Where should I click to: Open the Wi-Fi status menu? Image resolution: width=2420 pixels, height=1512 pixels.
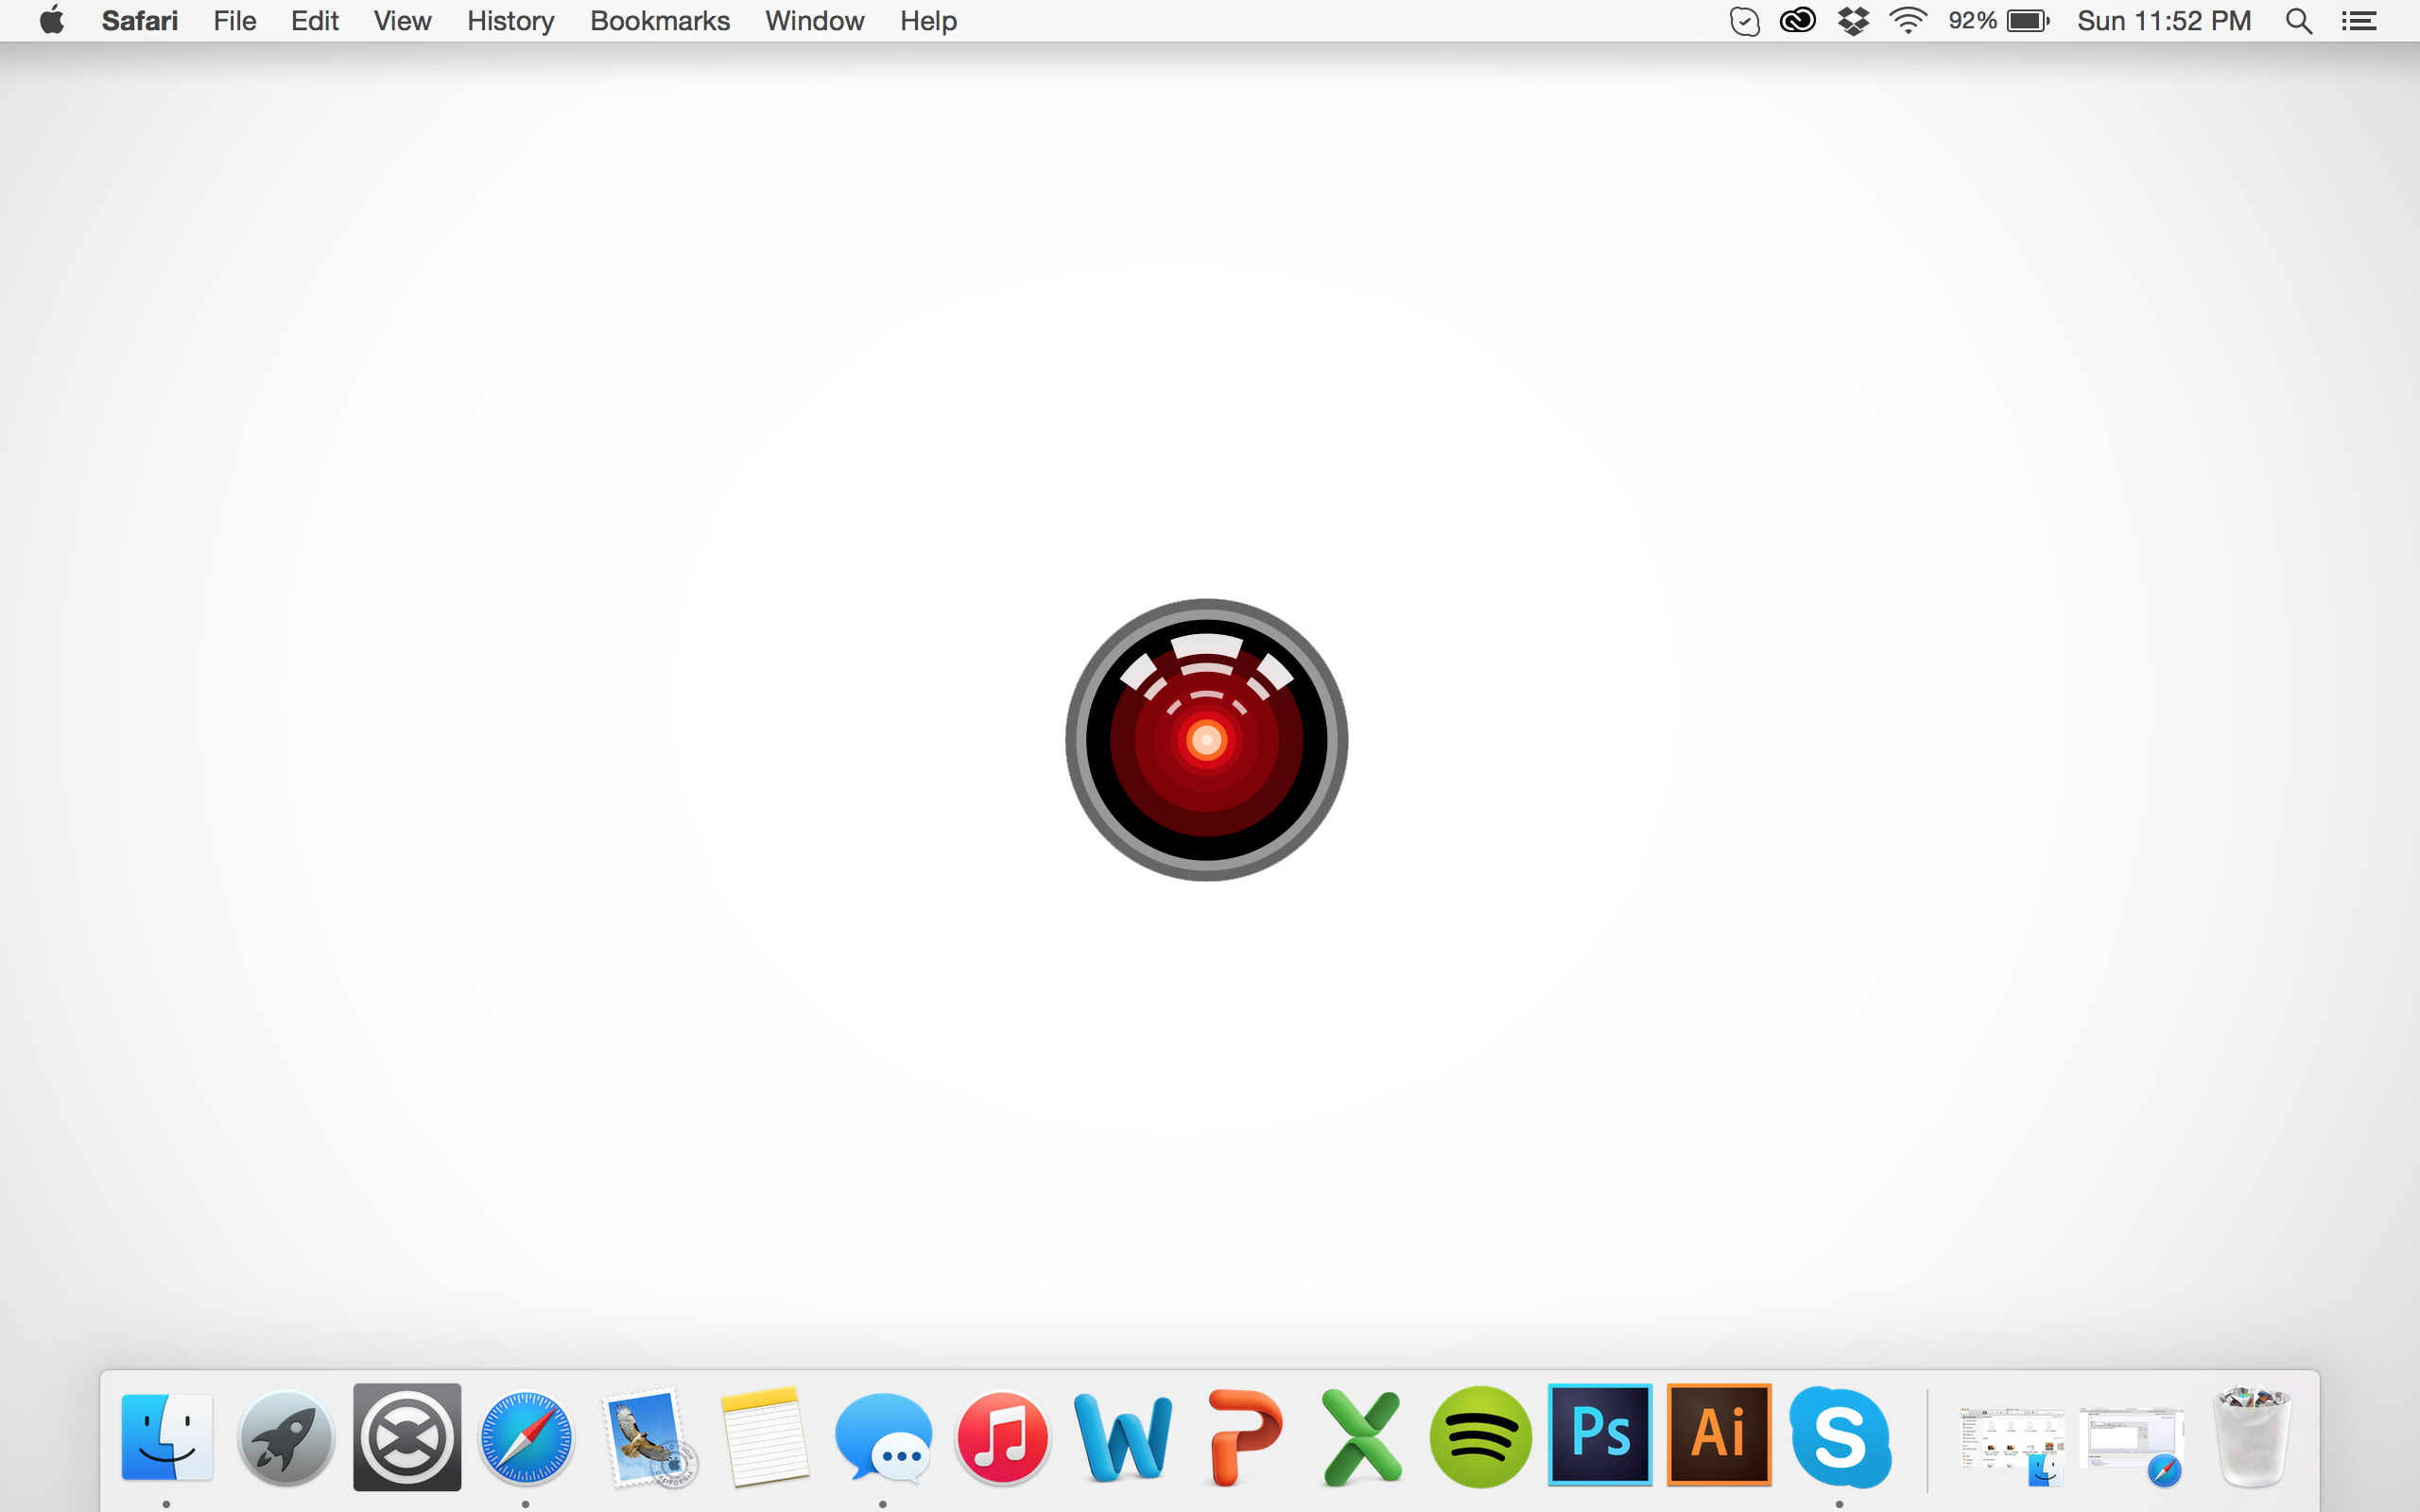(1908, 21)
